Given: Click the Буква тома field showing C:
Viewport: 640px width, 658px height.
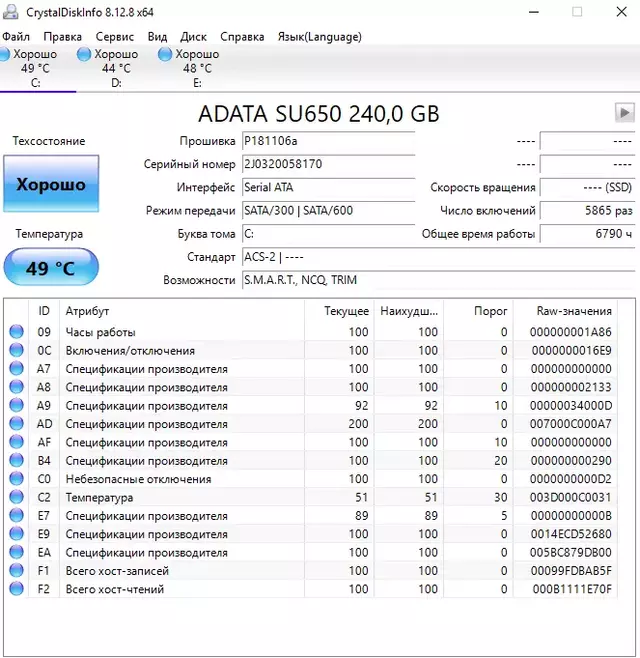Looking at the screenshot, I should (x=329, y=234).
